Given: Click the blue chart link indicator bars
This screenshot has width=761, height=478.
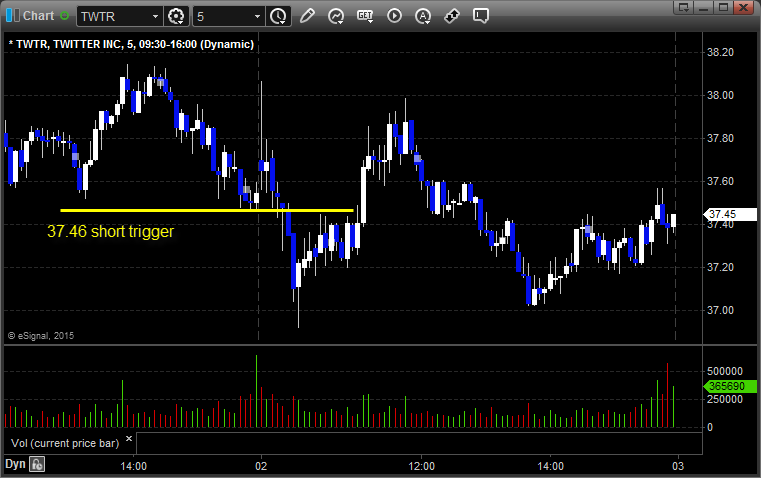Looking at the screenshot, I should (13, 16).
